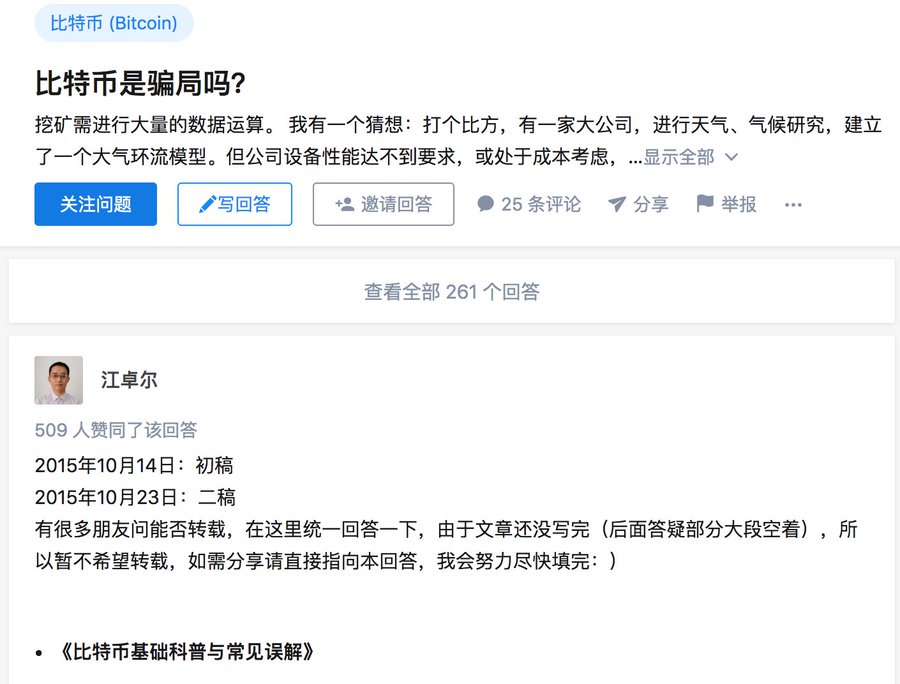Open author name 江卓尔
900x684 pixels.
pos(129,380)
